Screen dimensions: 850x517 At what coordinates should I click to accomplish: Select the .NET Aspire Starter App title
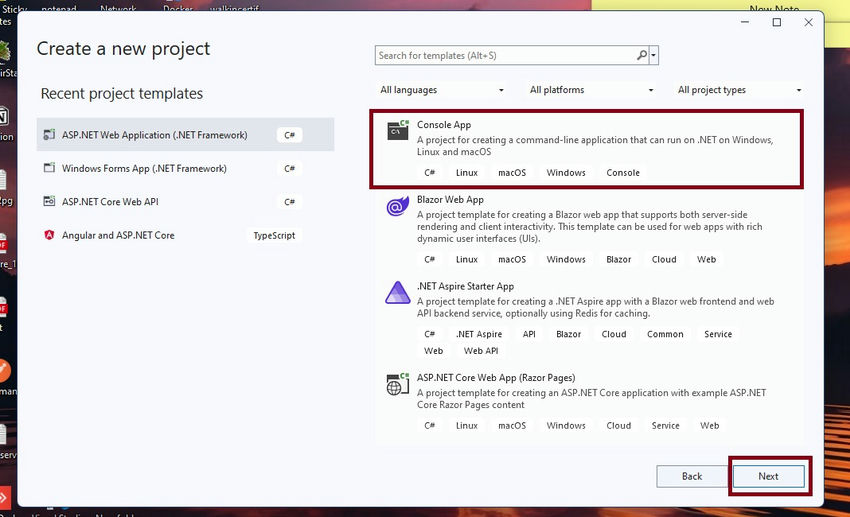pyautogui.click(x=465, y=286)
